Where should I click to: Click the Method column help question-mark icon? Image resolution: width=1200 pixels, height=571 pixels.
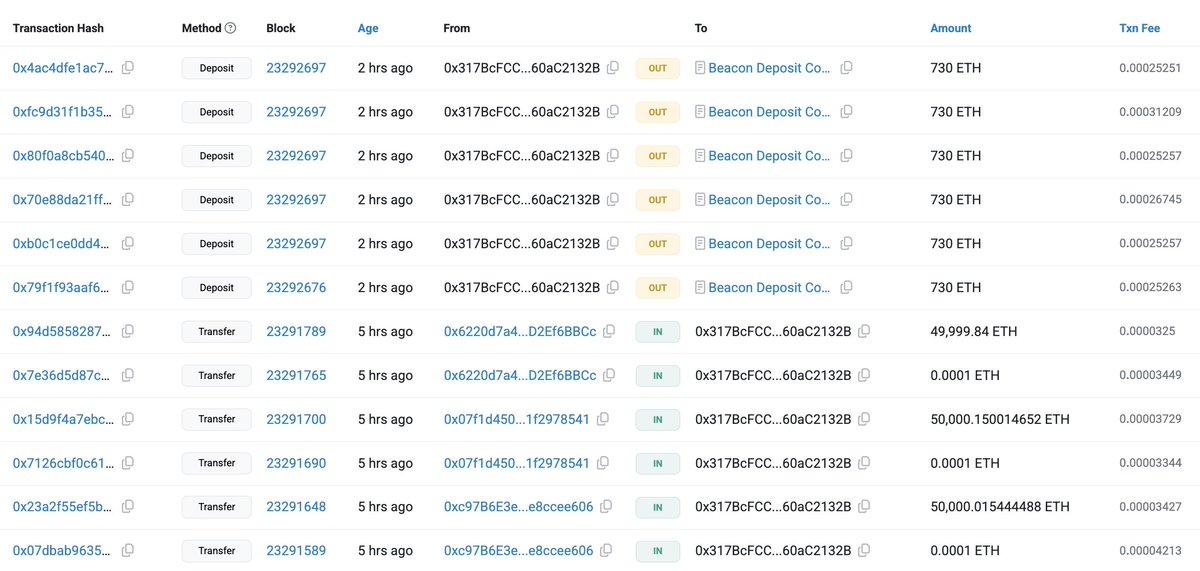click(231, 28)
